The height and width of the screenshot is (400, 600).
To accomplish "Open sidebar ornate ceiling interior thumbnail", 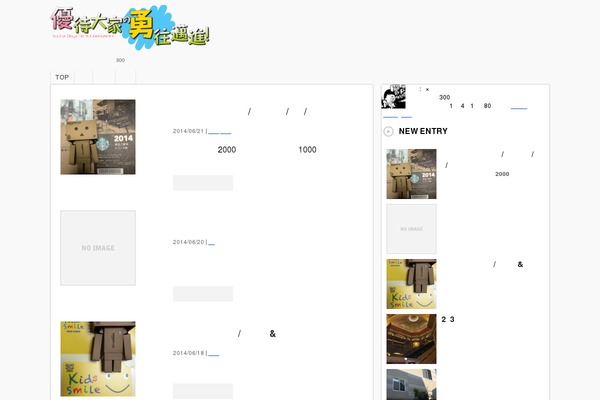I will [411, 339].
